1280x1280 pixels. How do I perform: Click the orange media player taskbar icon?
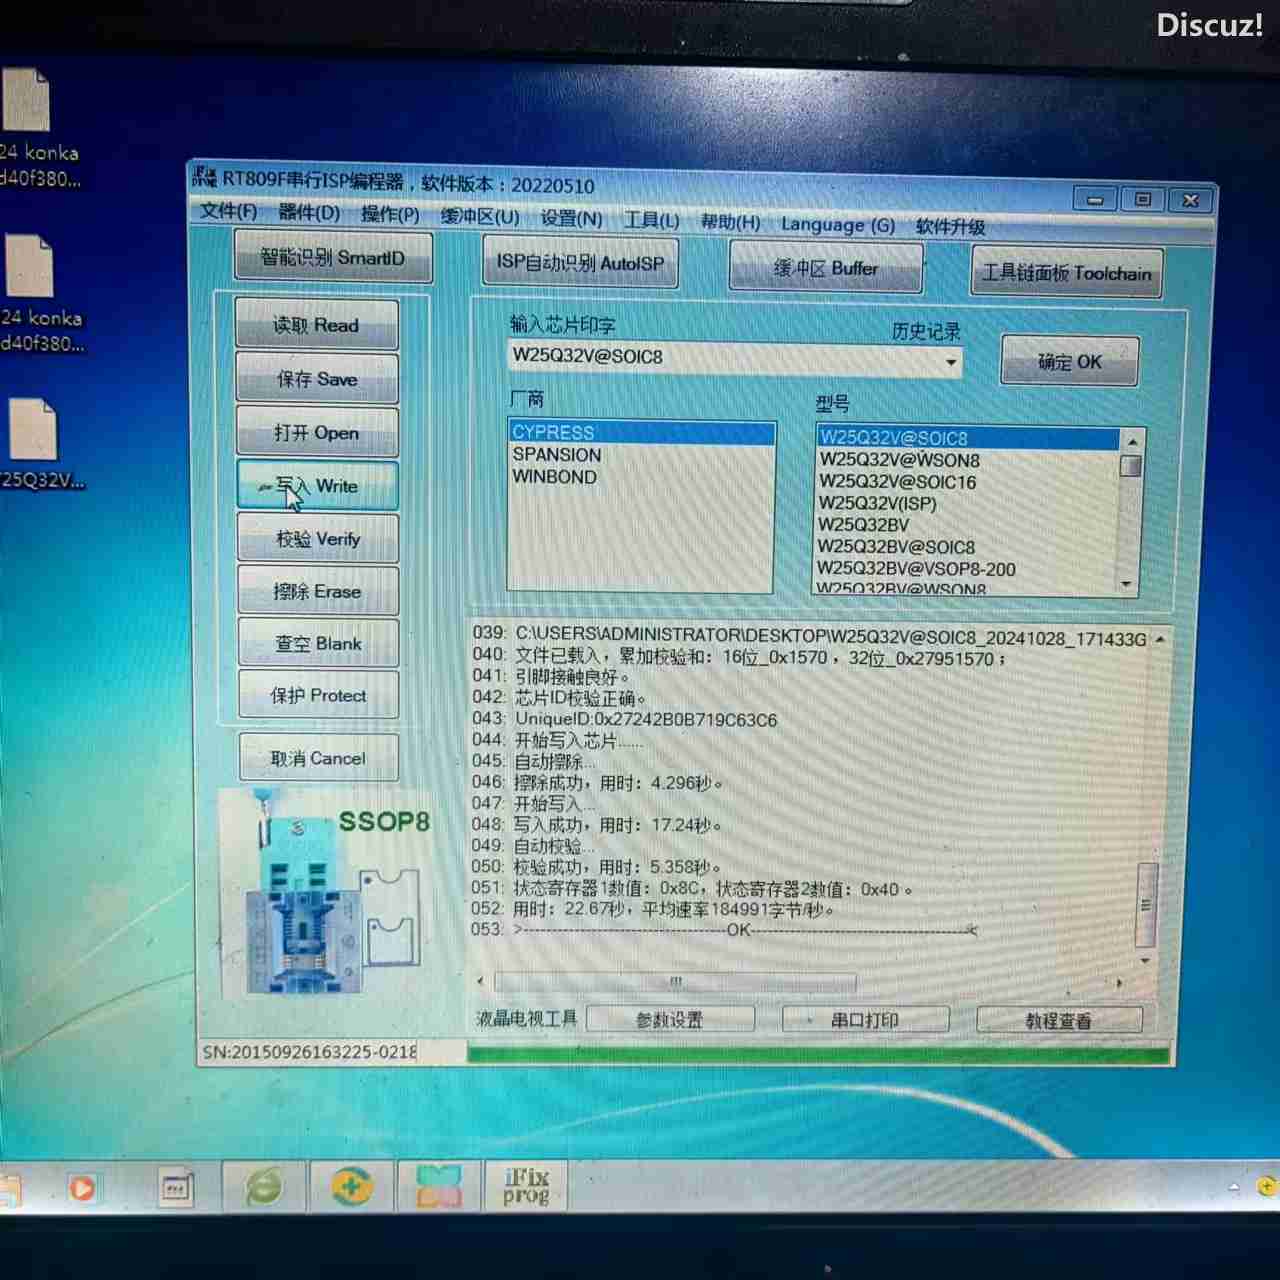[82, 1188]
